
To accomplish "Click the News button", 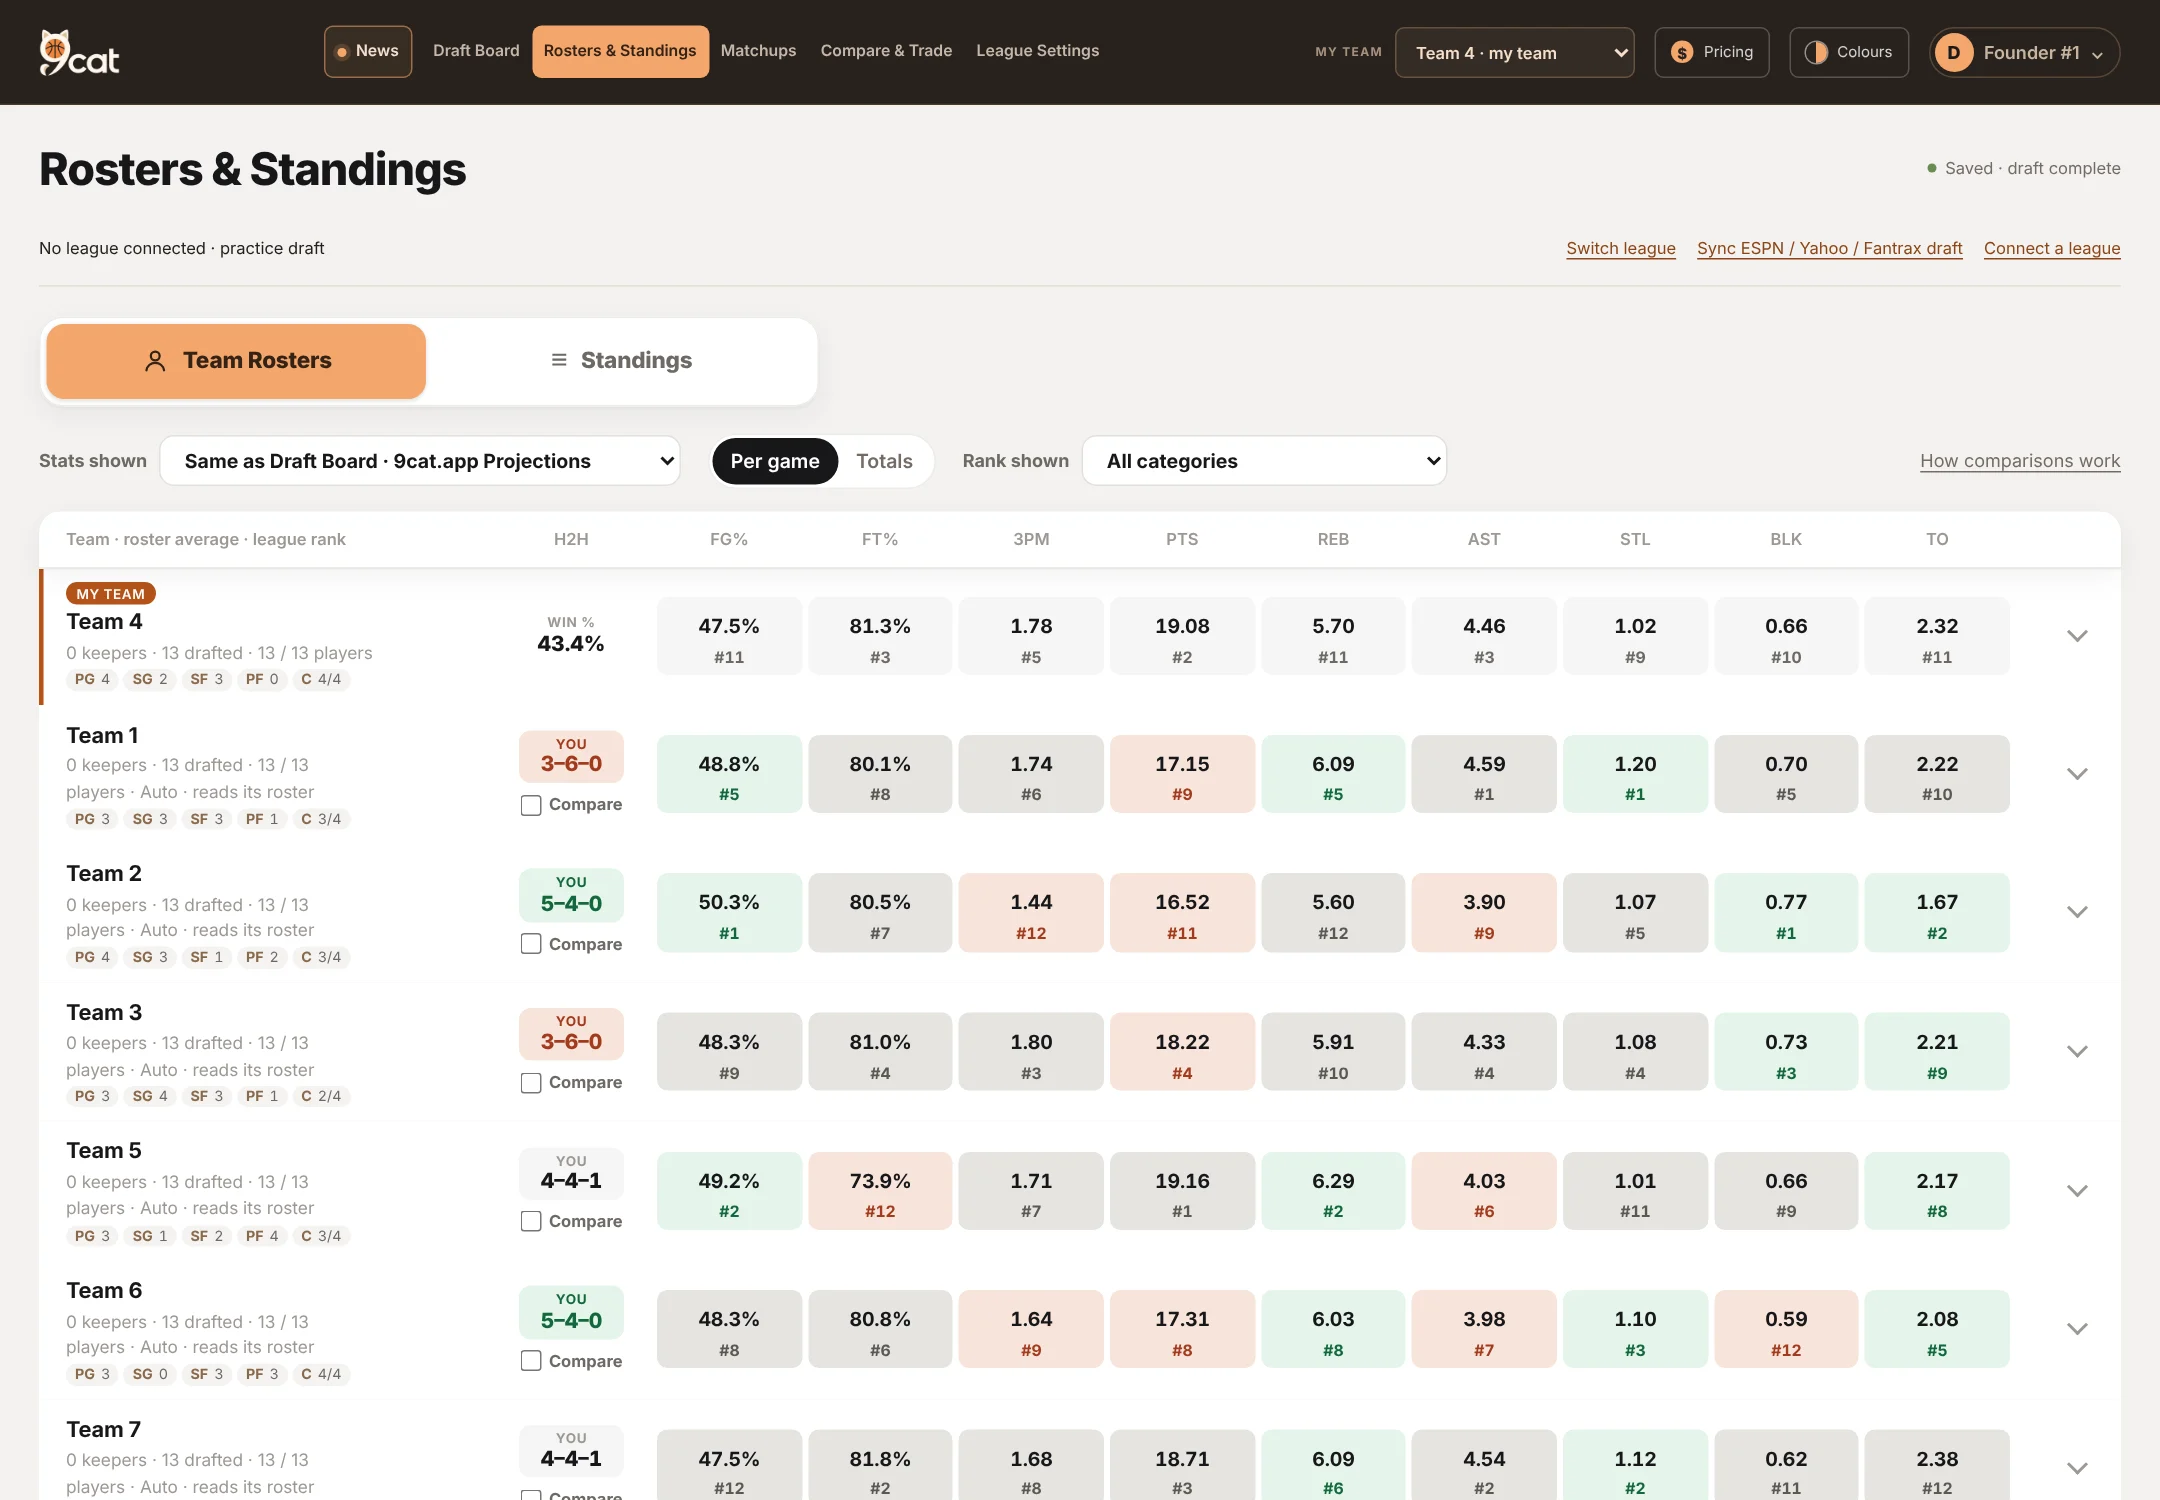I will (368, 51).
